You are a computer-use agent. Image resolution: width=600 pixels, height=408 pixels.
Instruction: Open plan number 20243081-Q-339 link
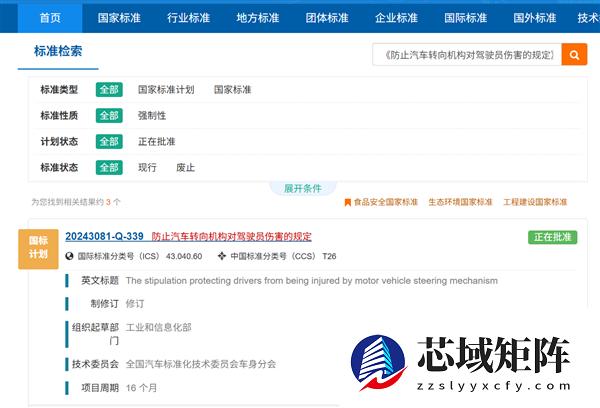click(x=104, y=237)
